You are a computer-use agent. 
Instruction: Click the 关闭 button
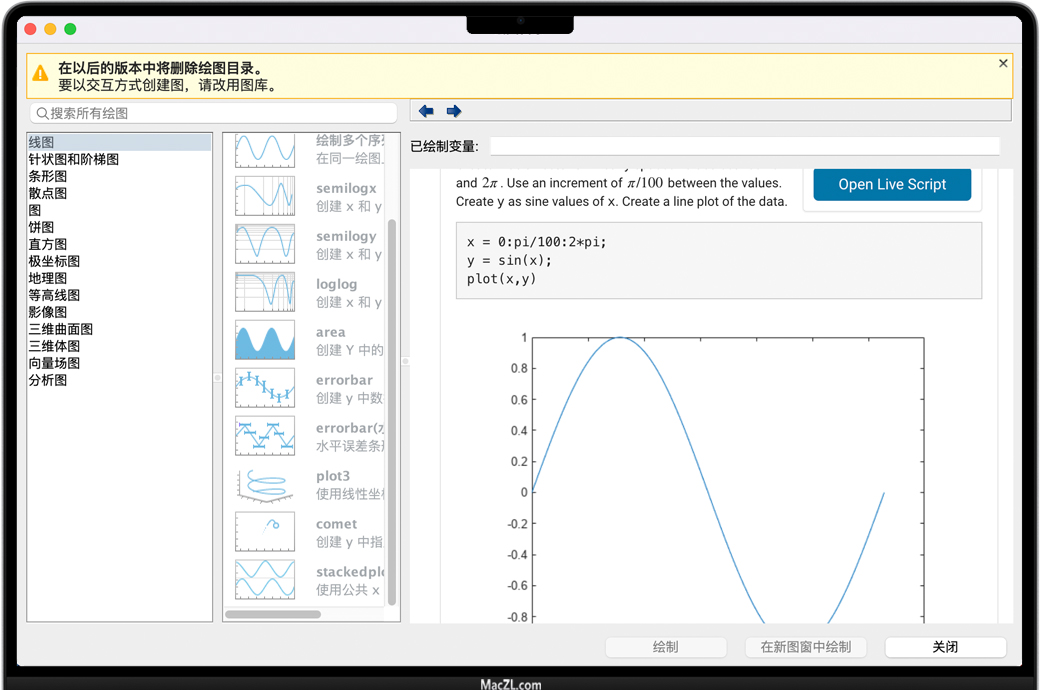pyautogui.click(x=945, y=647)
